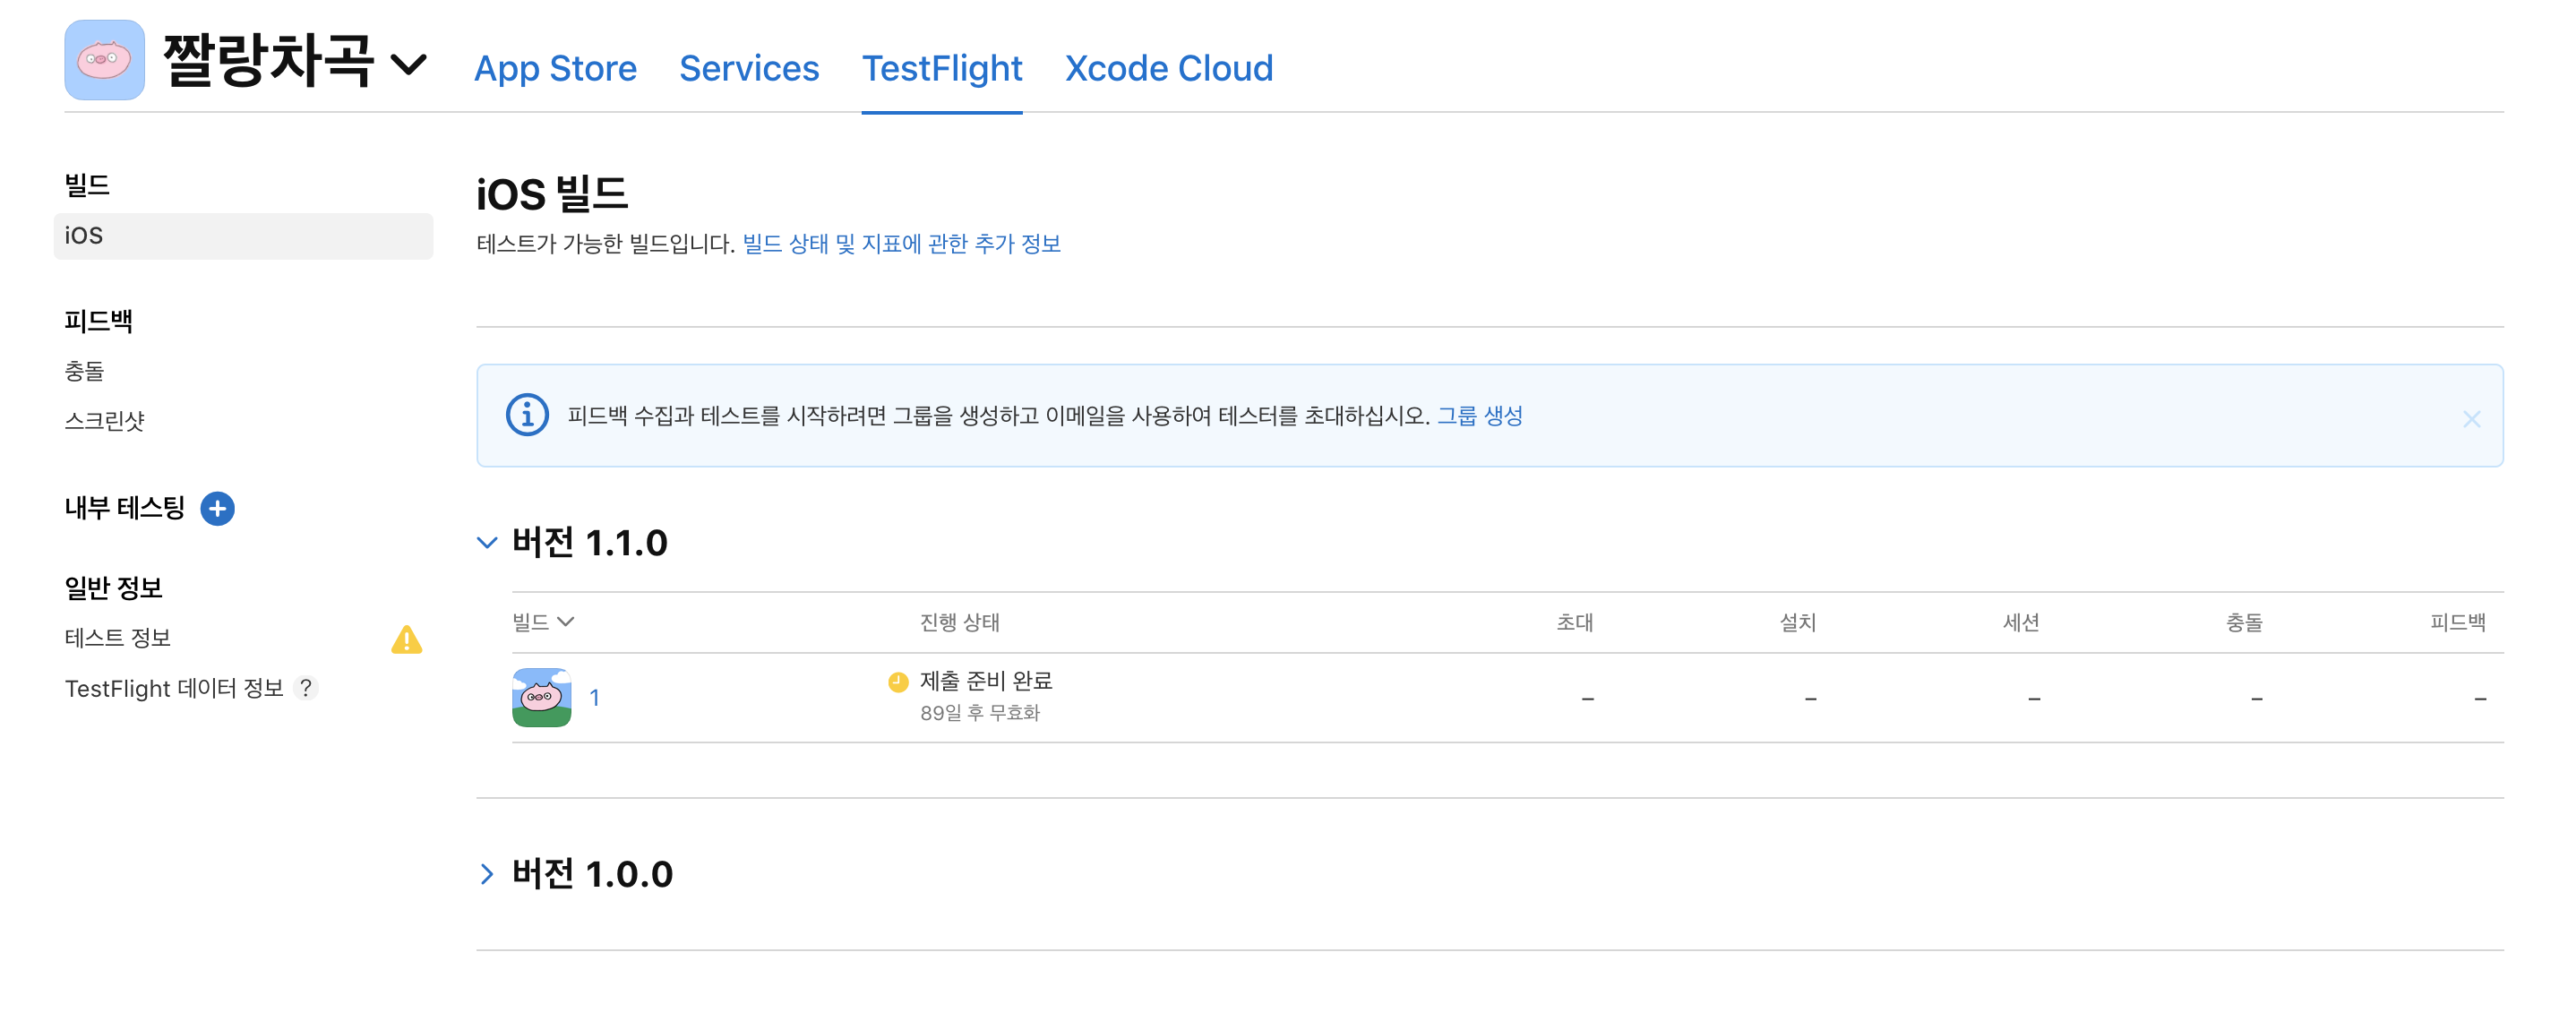Open 충돌 feedback in sidebar

(x=84, y=371)
